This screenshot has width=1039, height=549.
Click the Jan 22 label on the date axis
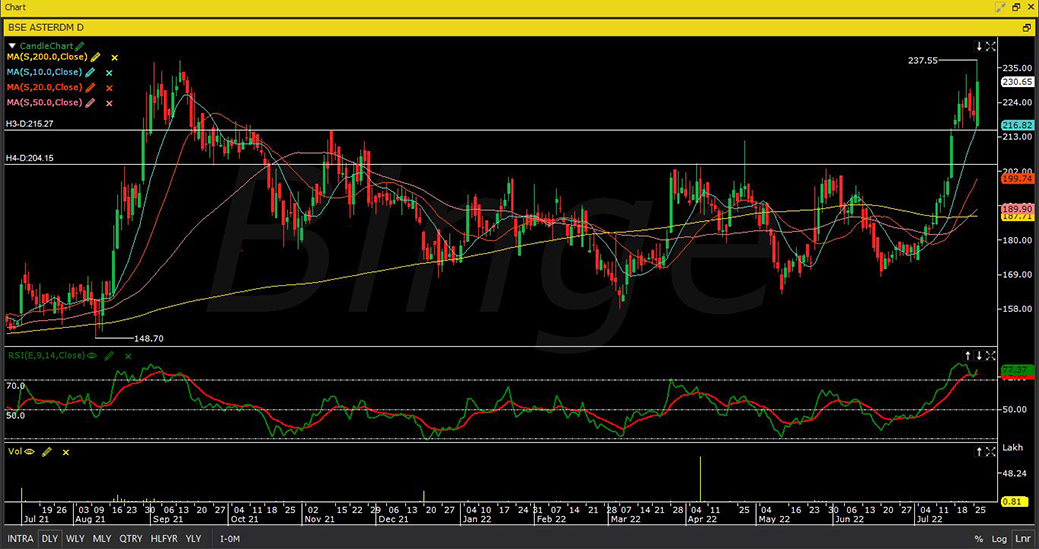click(x=477, y=521)
